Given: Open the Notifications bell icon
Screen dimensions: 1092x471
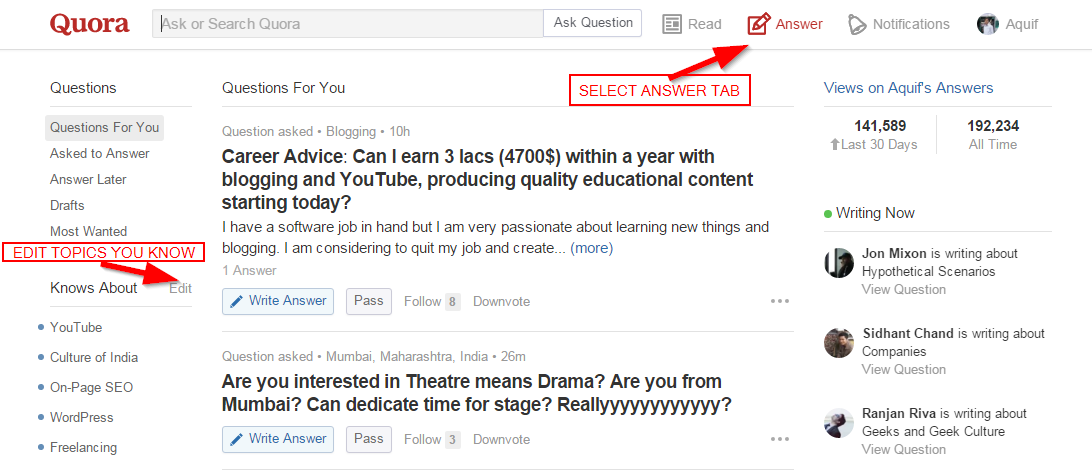Looking at the screenshot, I should coord(857,24).
